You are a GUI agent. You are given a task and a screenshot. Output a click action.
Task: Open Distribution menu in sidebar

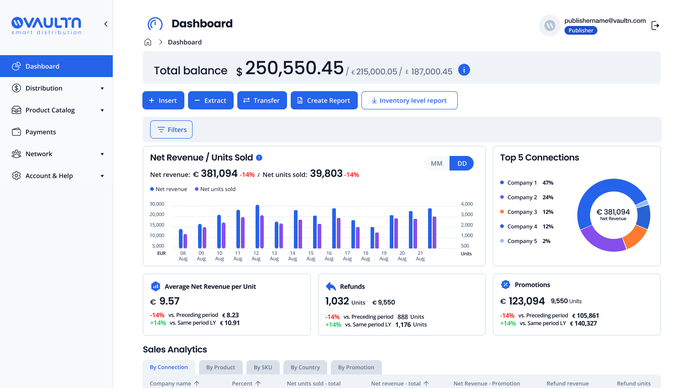(56, 88)
